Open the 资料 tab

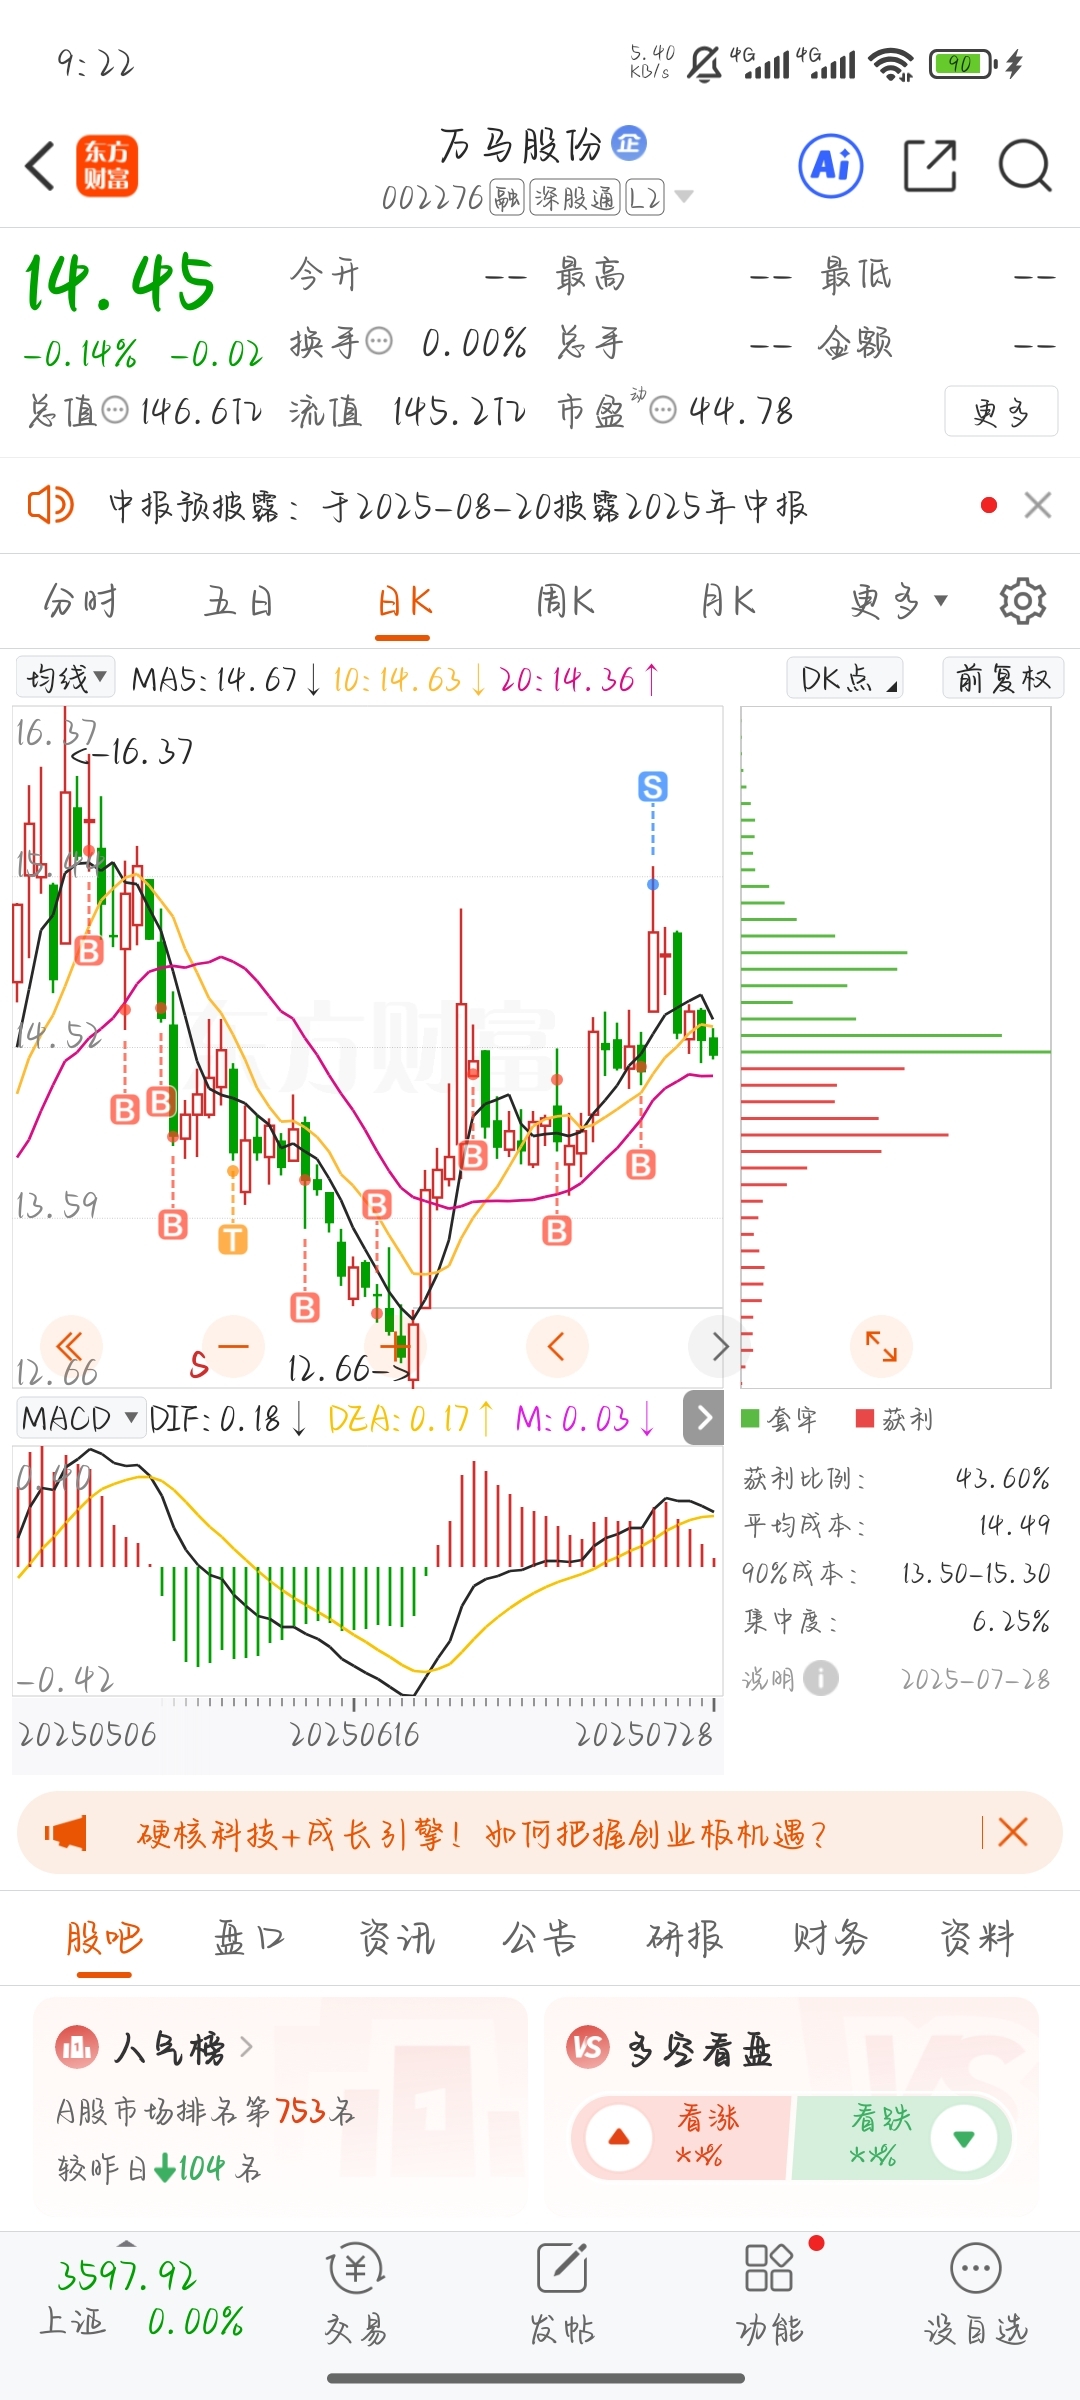977,1938
